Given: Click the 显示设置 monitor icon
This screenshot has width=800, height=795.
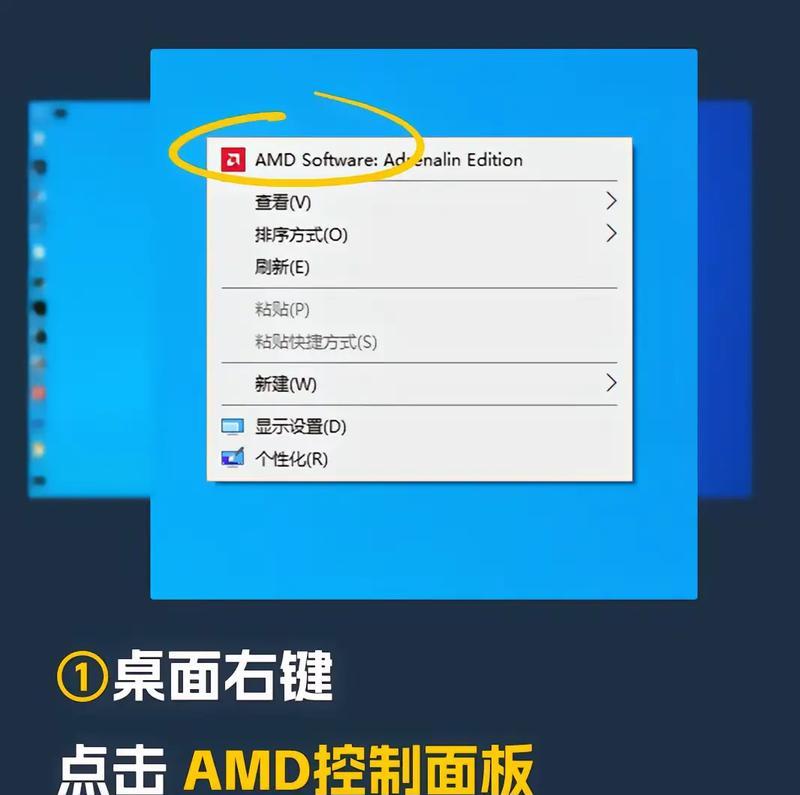Looking at the screenshot, I should pos(233,427).
